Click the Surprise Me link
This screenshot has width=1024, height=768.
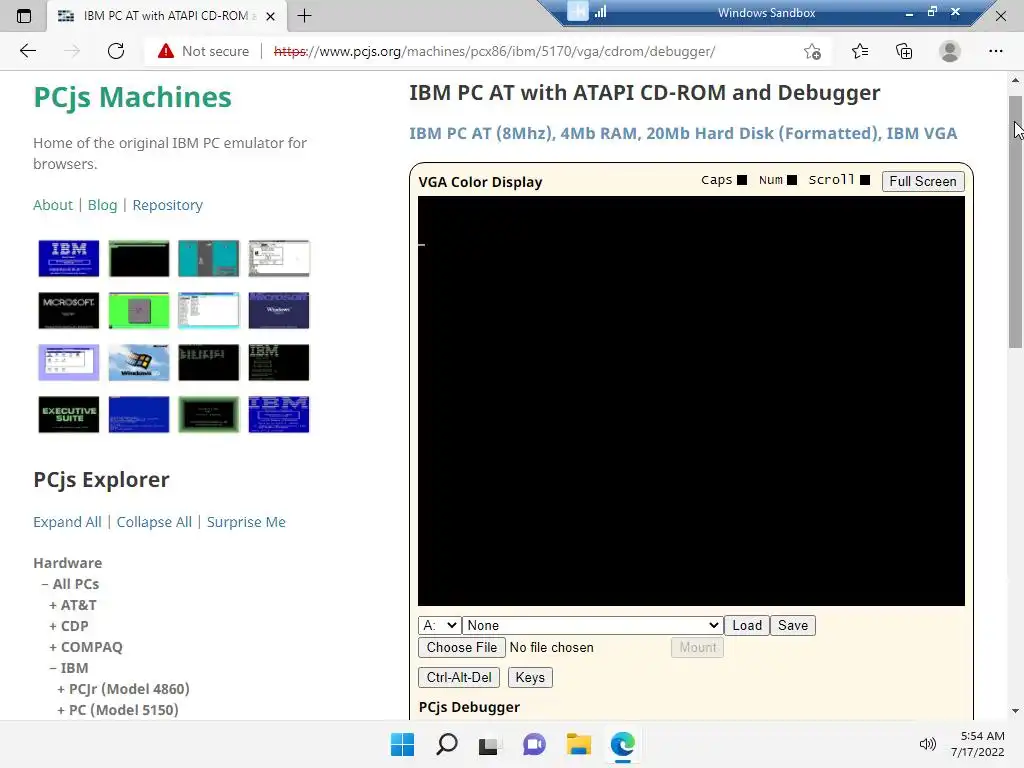[x=246, y=522]
